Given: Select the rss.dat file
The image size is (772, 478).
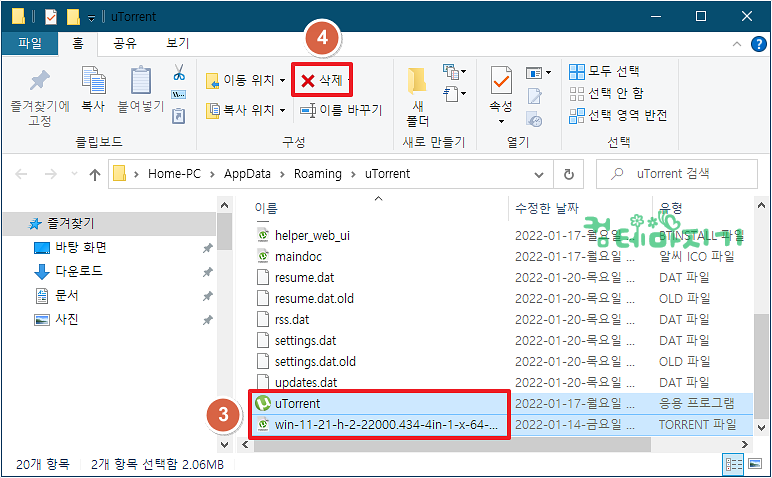Looking at the screenshot, I should pyautogui.click(x=292, y=319).
